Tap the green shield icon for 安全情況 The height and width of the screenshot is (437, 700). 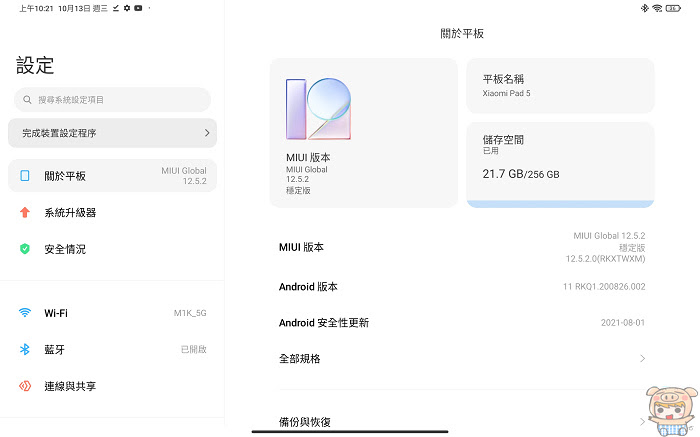[x=25, y=249]
